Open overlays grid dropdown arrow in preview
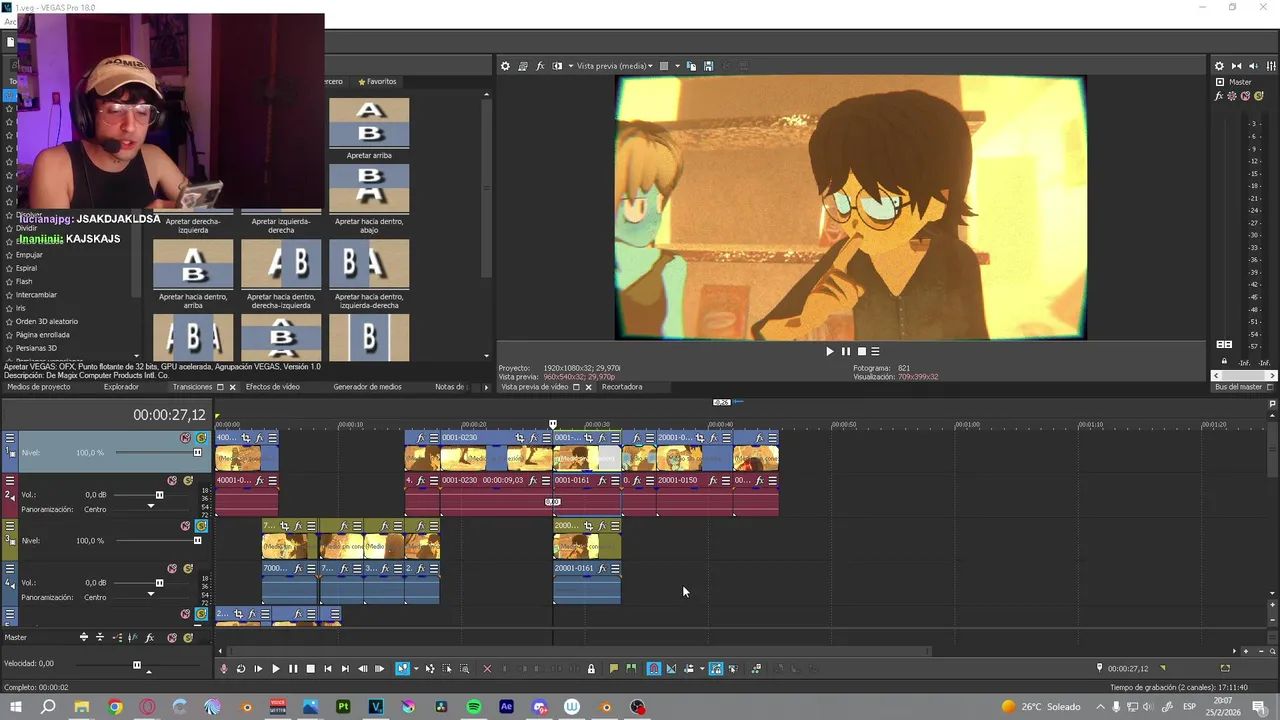This screenshot has width=1280, height=720. pyautogui.click(x=677, y=66)
